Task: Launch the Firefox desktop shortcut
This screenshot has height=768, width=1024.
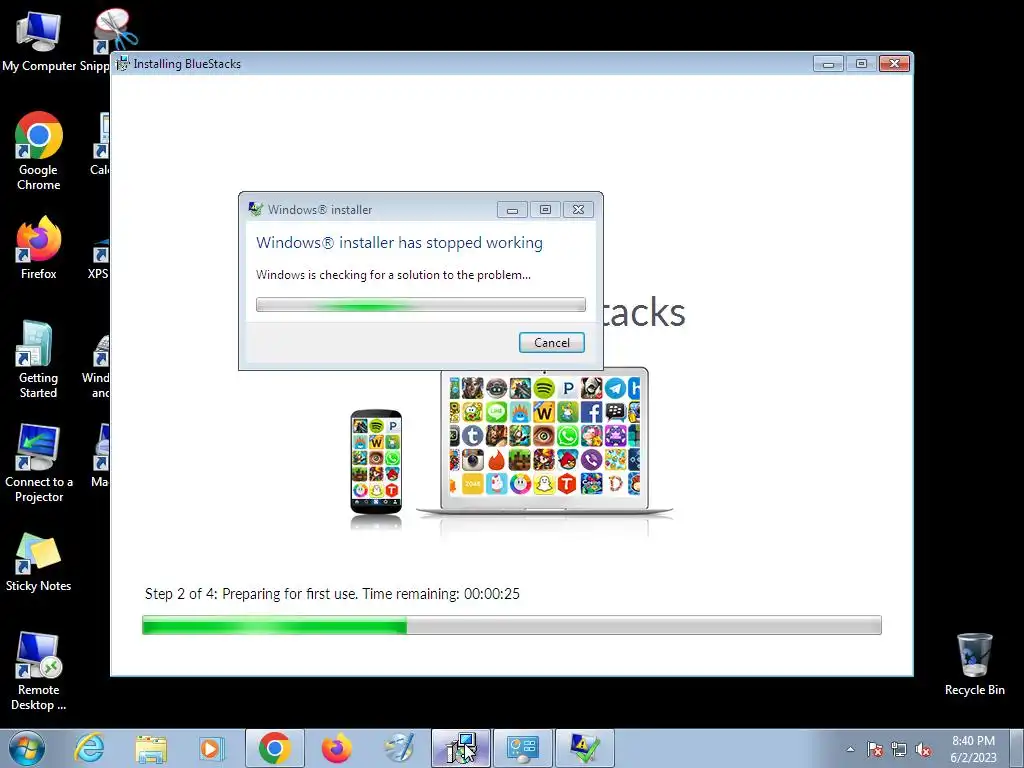Action: 39,248
